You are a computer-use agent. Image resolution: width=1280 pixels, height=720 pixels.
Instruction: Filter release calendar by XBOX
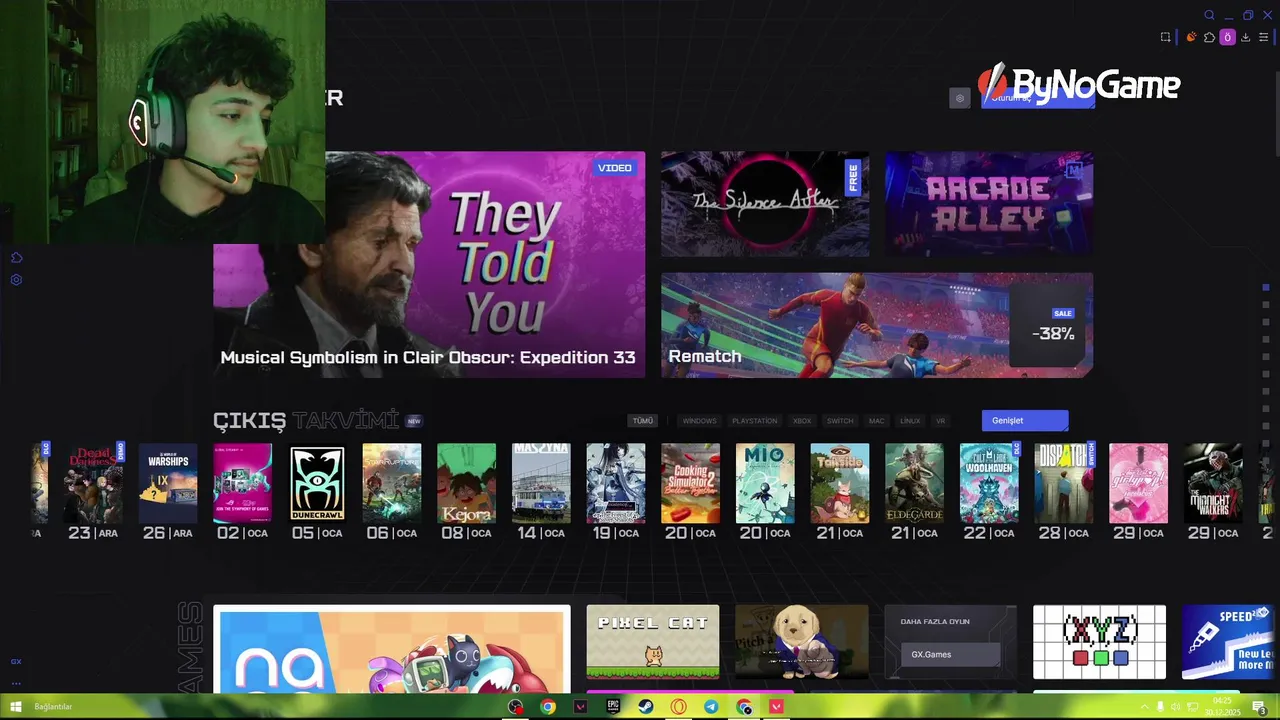tap(802, 421)
